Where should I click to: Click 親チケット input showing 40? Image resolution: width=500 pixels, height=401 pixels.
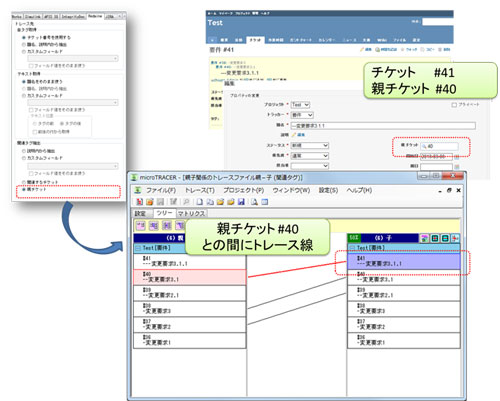pos(439,146)
